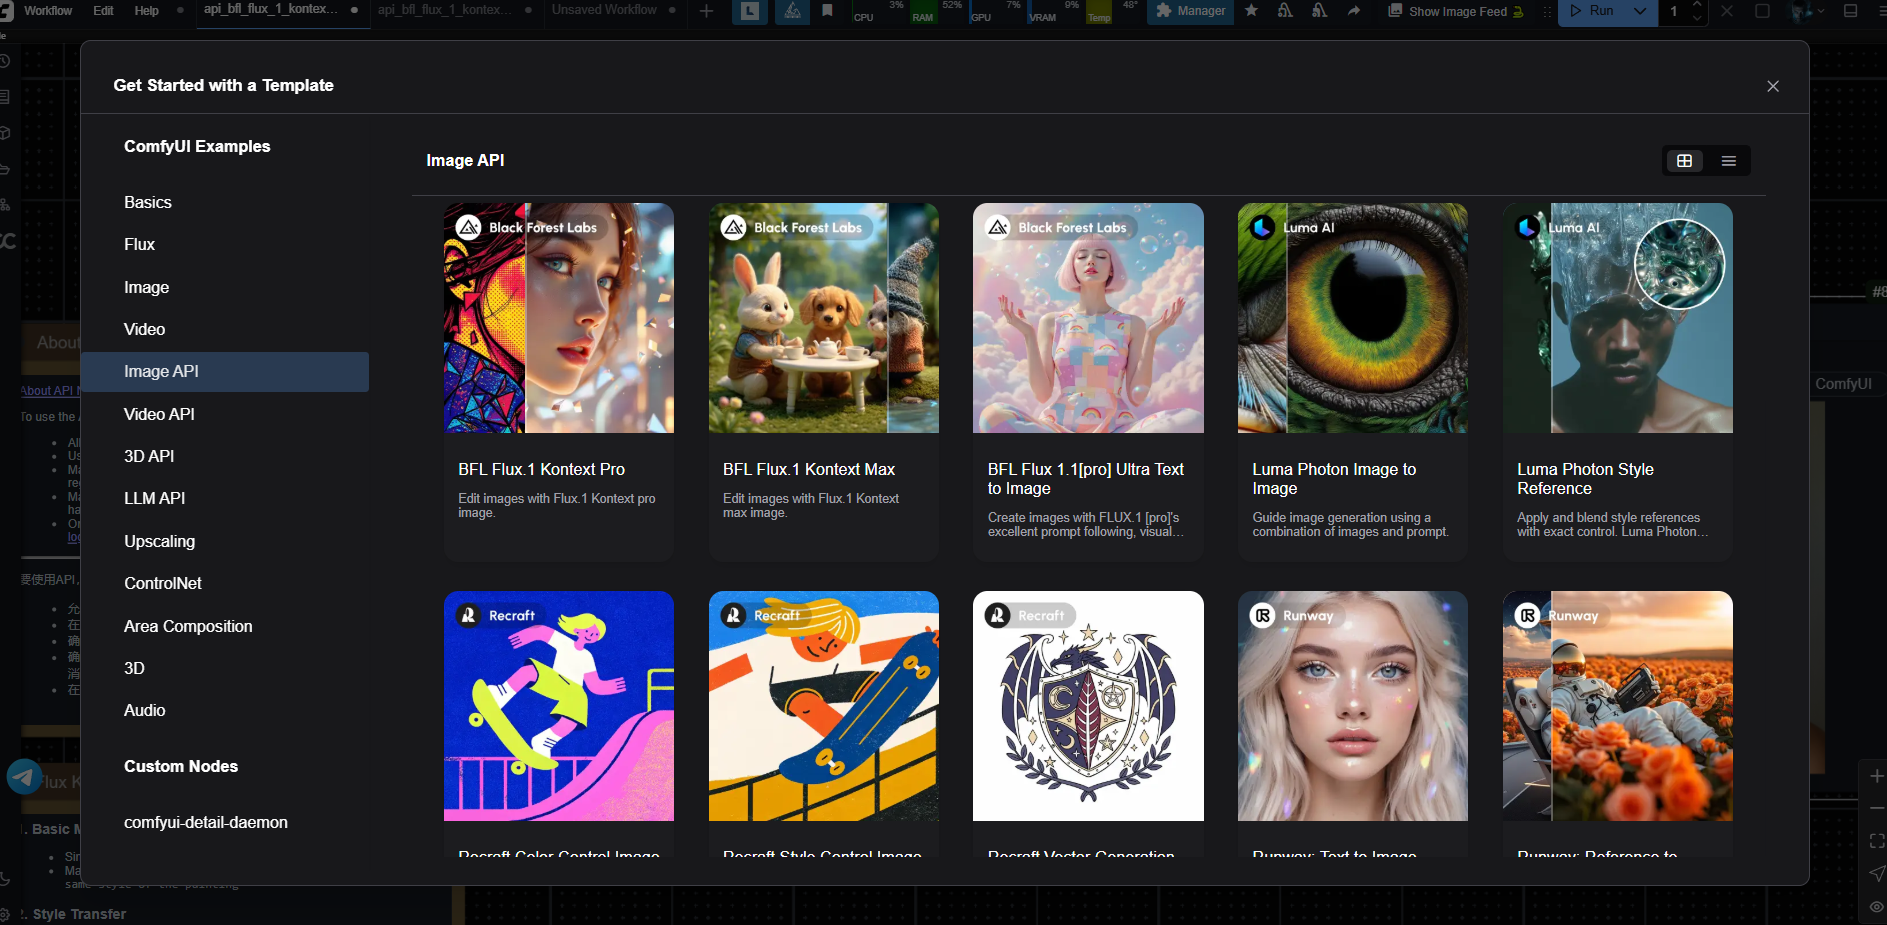1887x925 pixels.
Task: Open the ComfyUI Manager
Action: 1190,11
